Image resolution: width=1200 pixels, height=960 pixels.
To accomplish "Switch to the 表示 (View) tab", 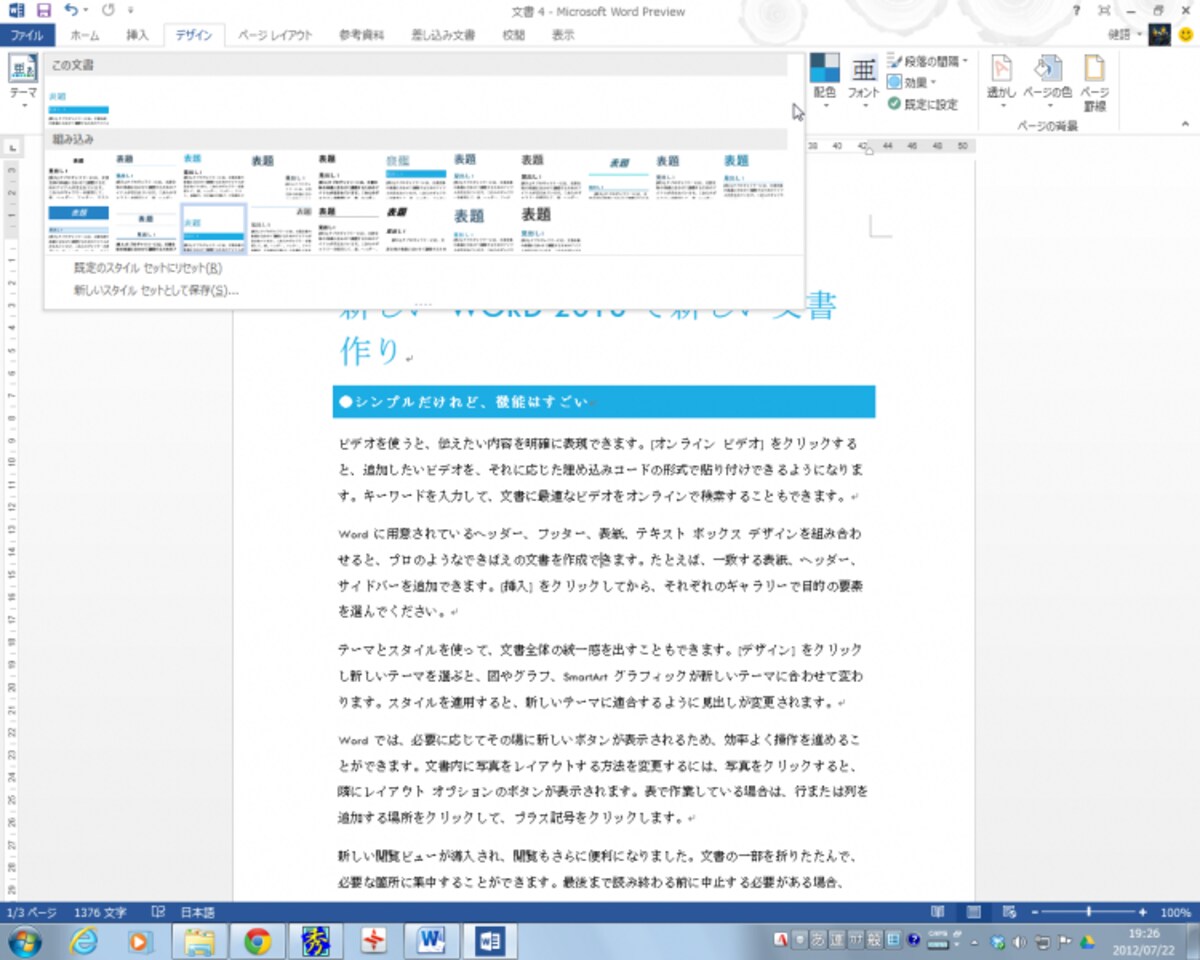I will tap(563, 35).
